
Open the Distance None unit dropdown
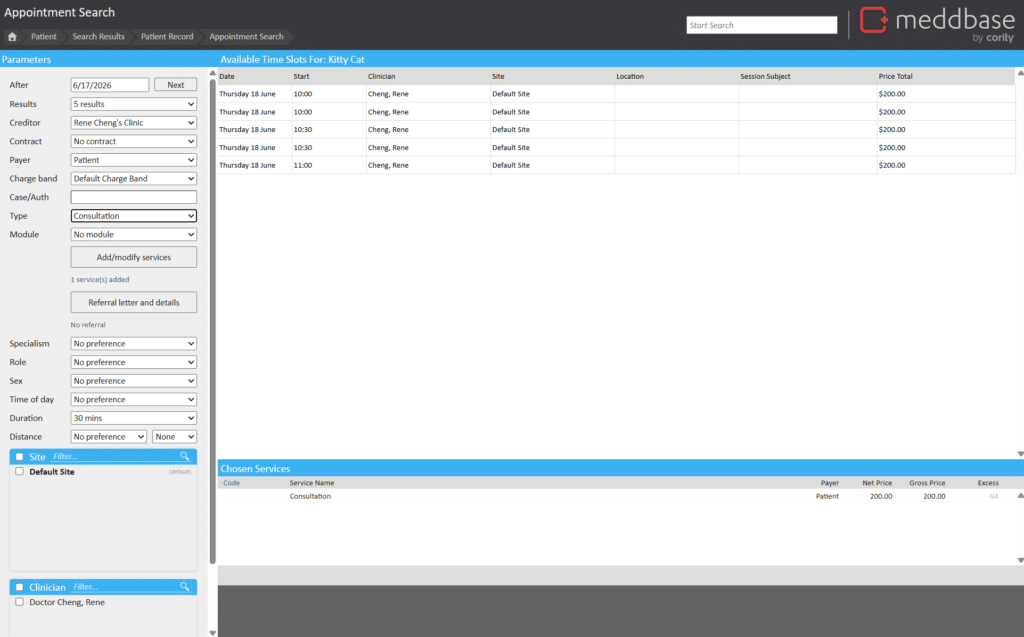[174, 436]
